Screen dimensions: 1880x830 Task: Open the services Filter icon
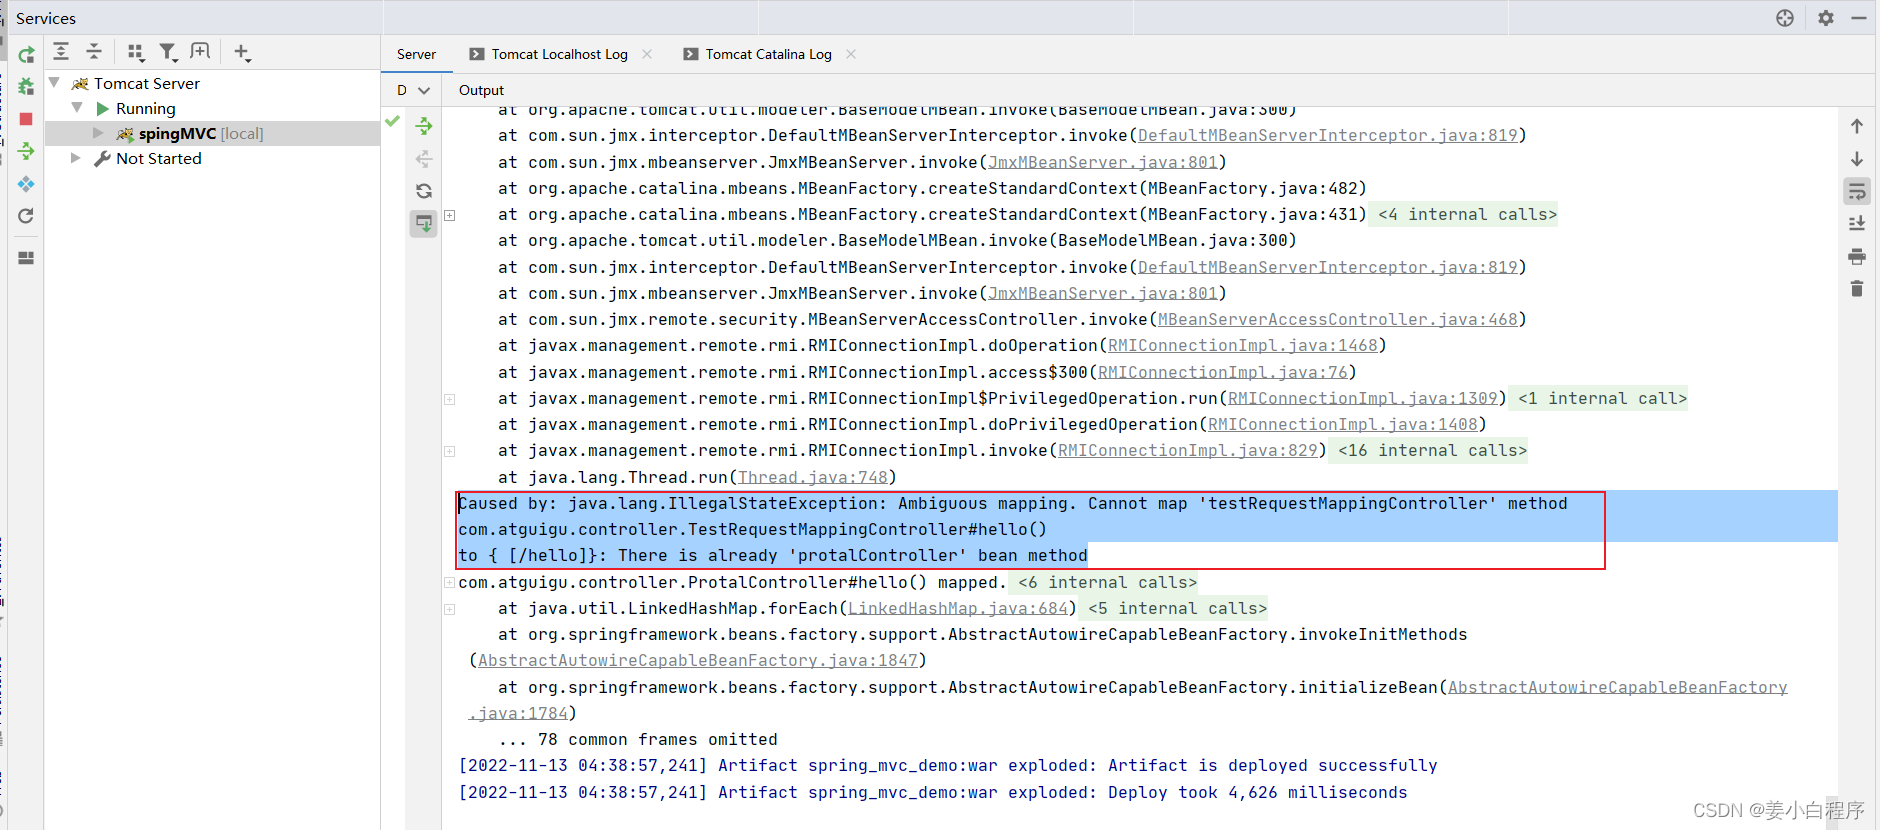coord(168,52)
